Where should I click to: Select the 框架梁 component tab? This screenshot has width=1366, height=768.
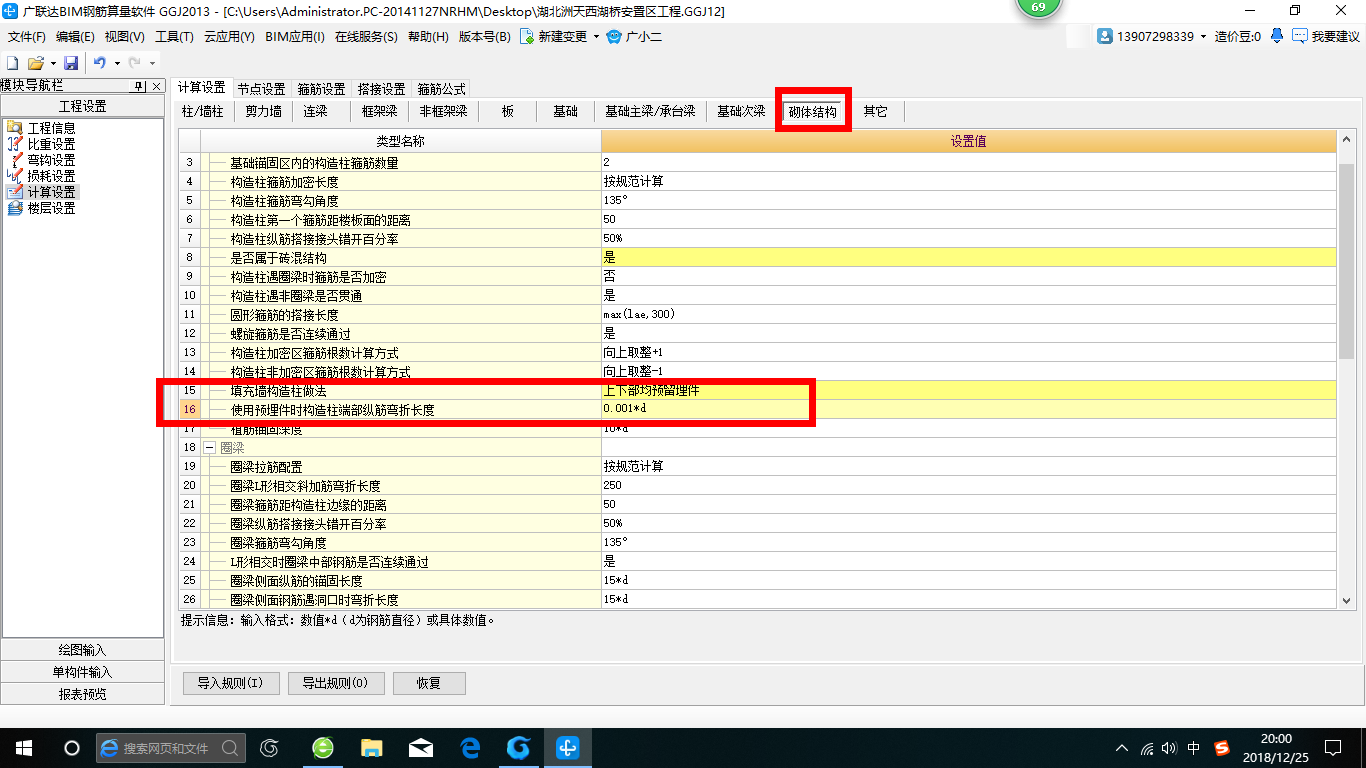pyautogui.click(x=379, y=111)
